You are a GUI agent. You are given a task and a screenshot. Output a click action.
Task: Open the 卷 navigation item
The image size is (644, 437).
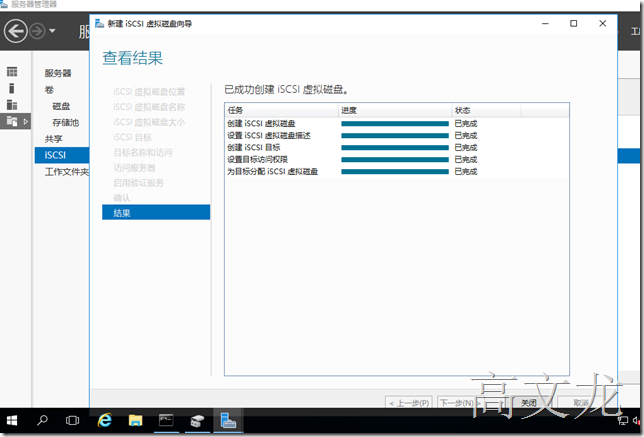49,90
